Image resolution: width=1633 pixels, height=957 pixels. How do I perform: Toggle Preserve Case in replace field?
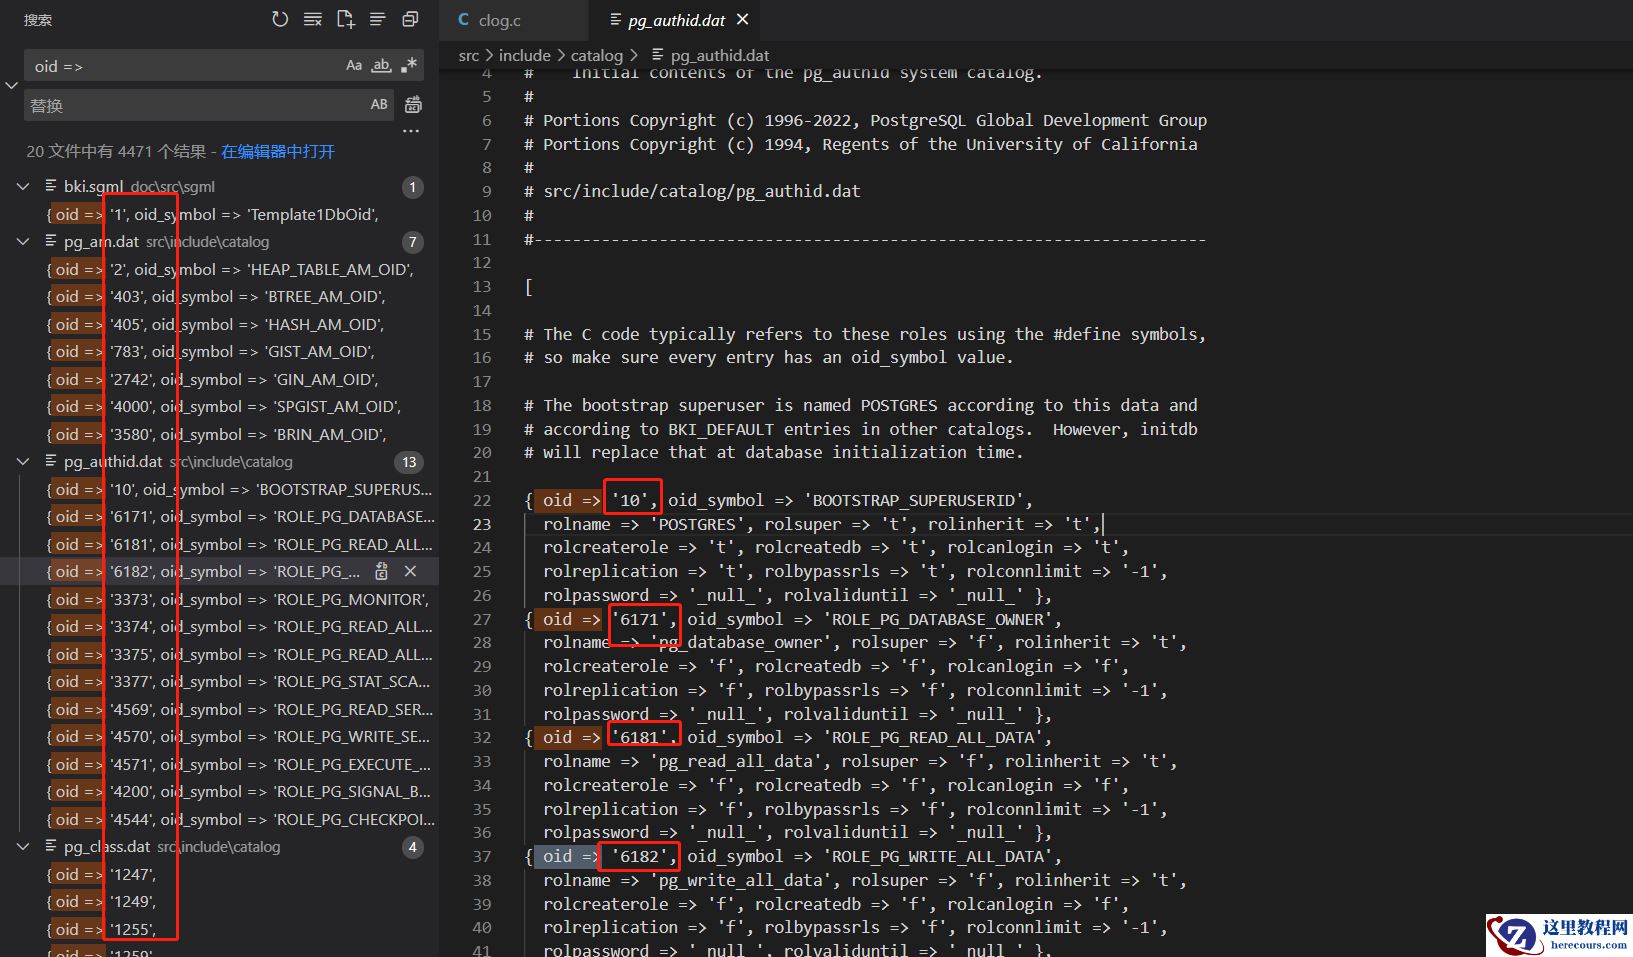379,105
